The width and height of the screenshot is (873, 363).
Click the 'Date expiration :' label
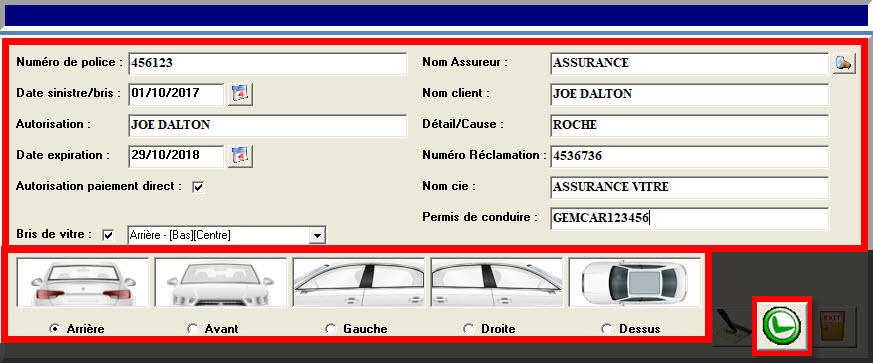coord(63,155)
